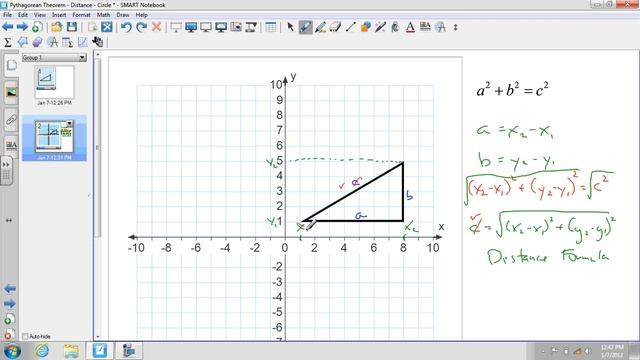Go to previous page using toolbar back arrow
The image size is (640, 360).
coord(8,27)
